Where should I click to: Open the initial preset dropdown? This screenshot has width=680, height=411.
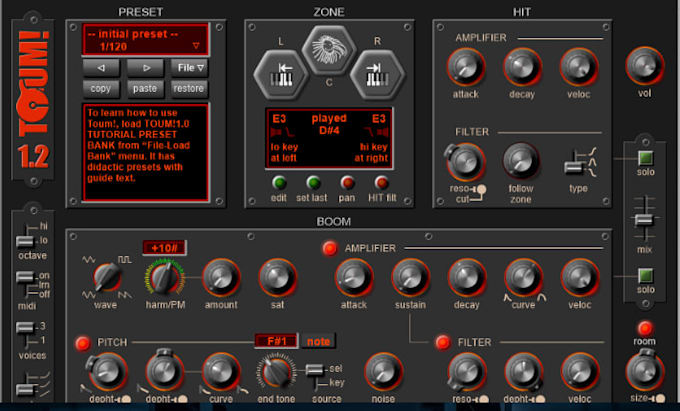coord(146,40)
